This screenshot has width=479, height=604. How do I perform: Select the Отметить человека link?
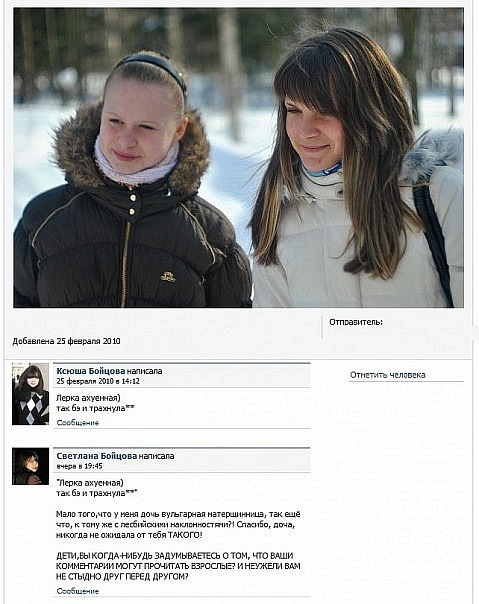pos(388,375)
